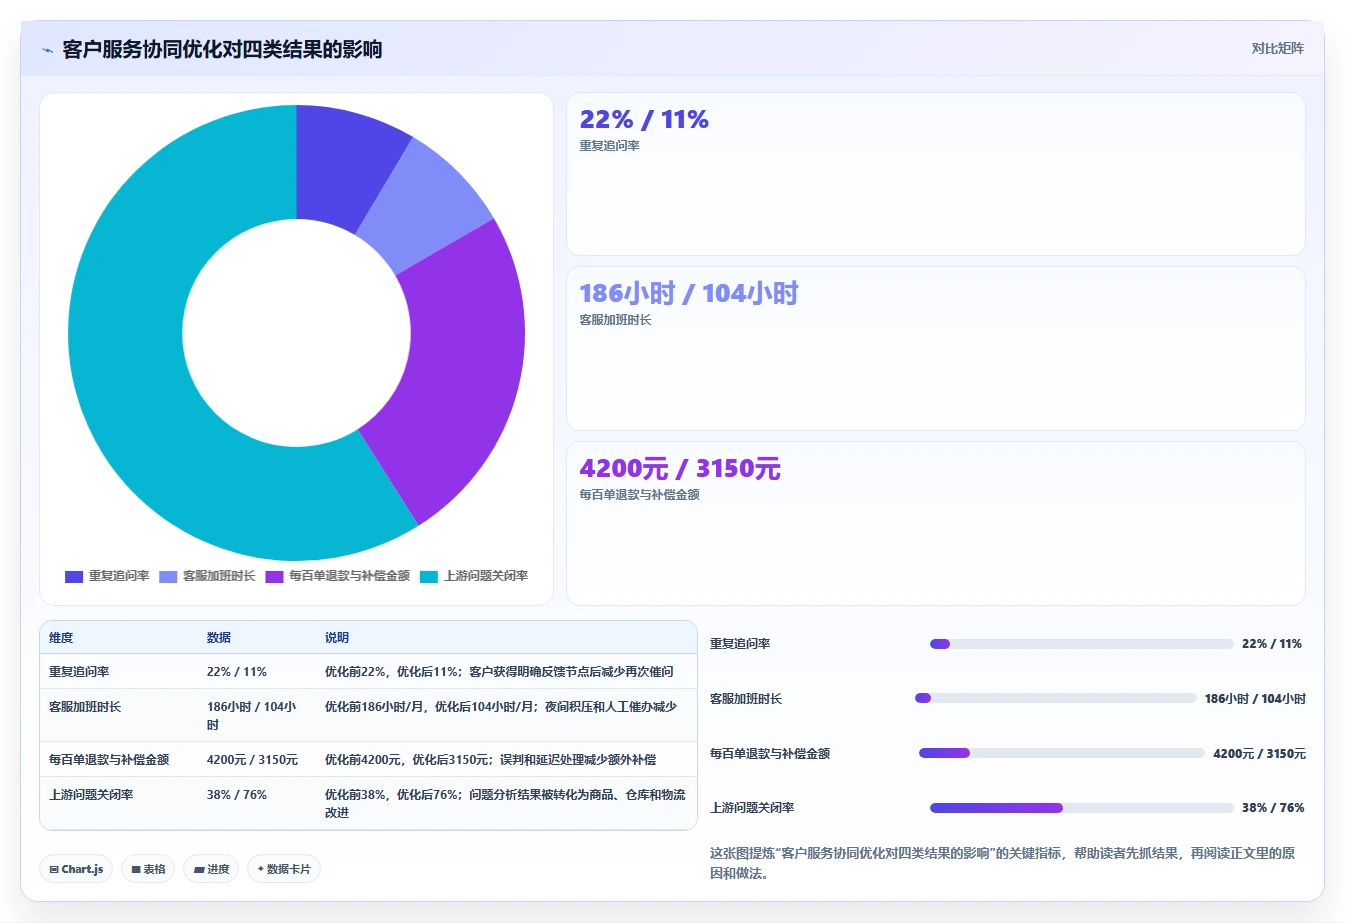
Task: Select the 22% / 11% metric card
Action: click(936, 174)
